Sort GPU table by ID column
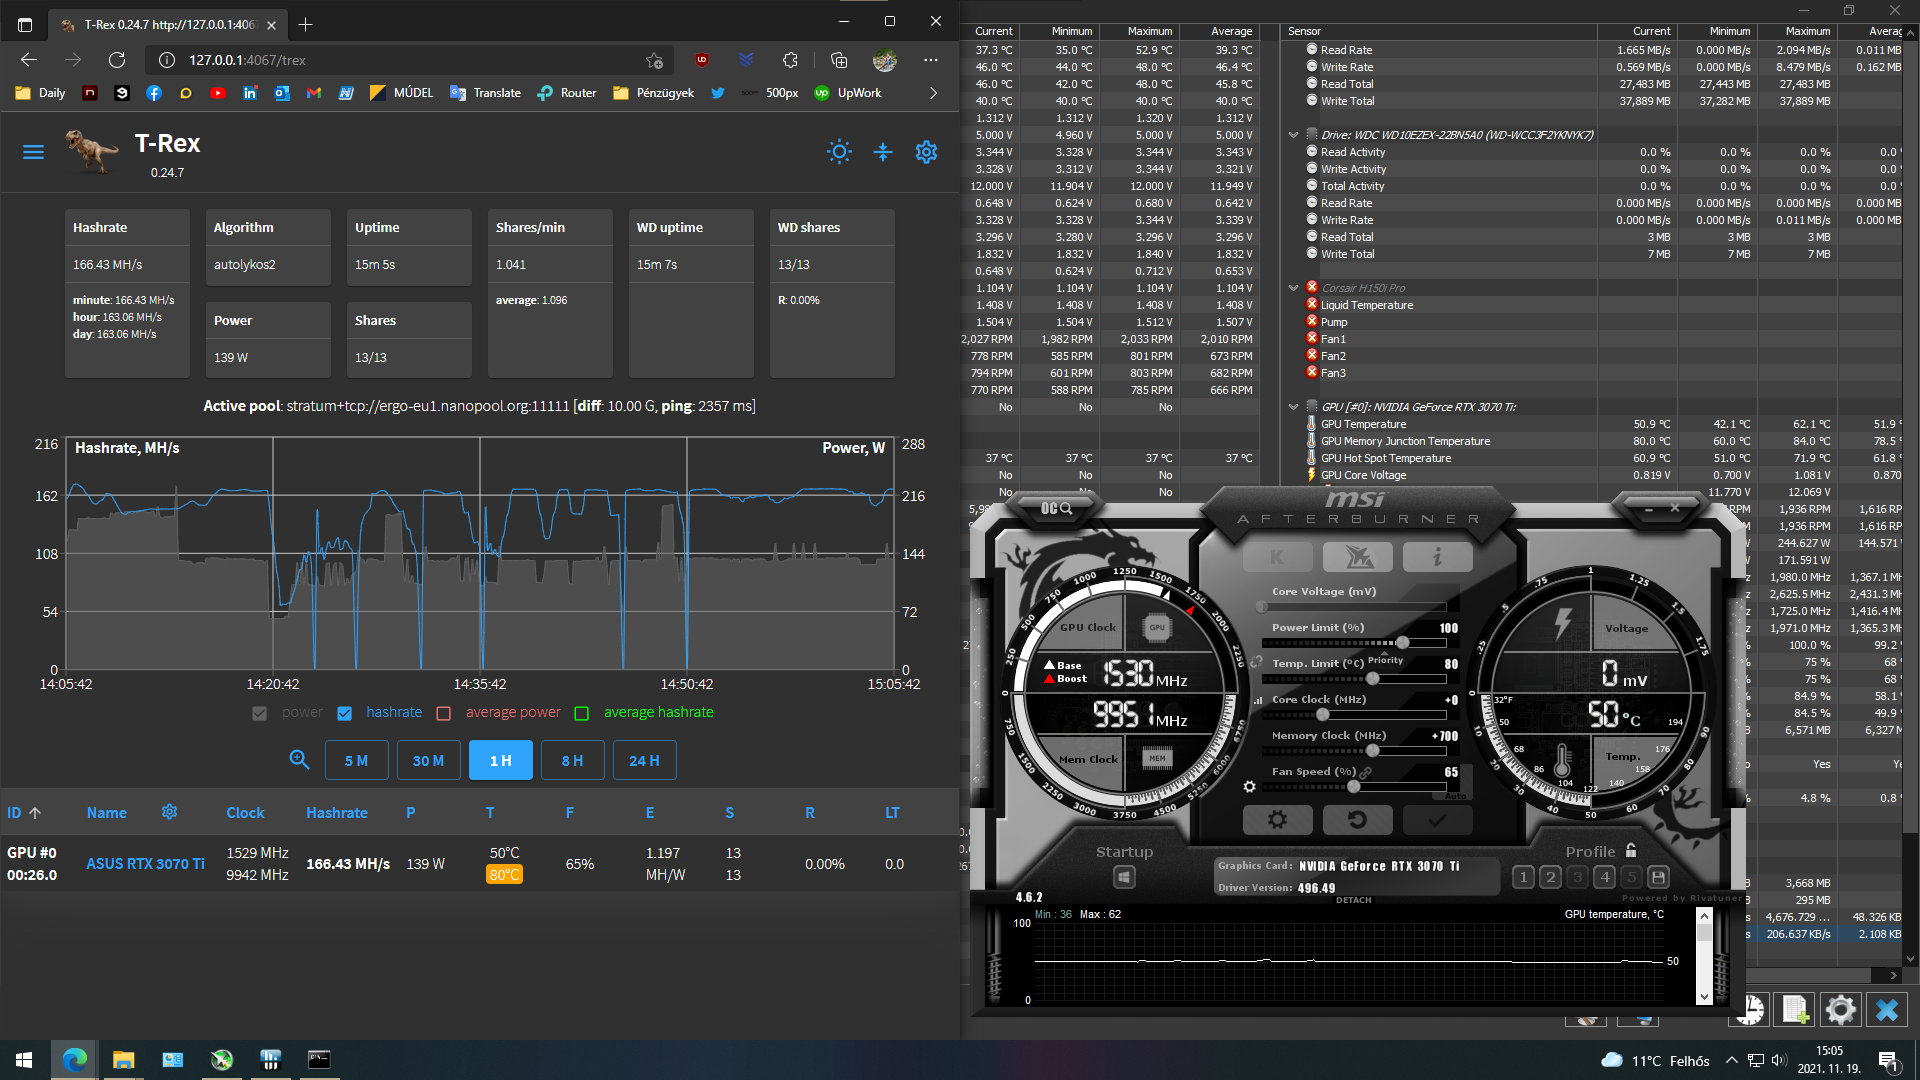The height and width of the screenshot is (1080, 1920). 24,813
